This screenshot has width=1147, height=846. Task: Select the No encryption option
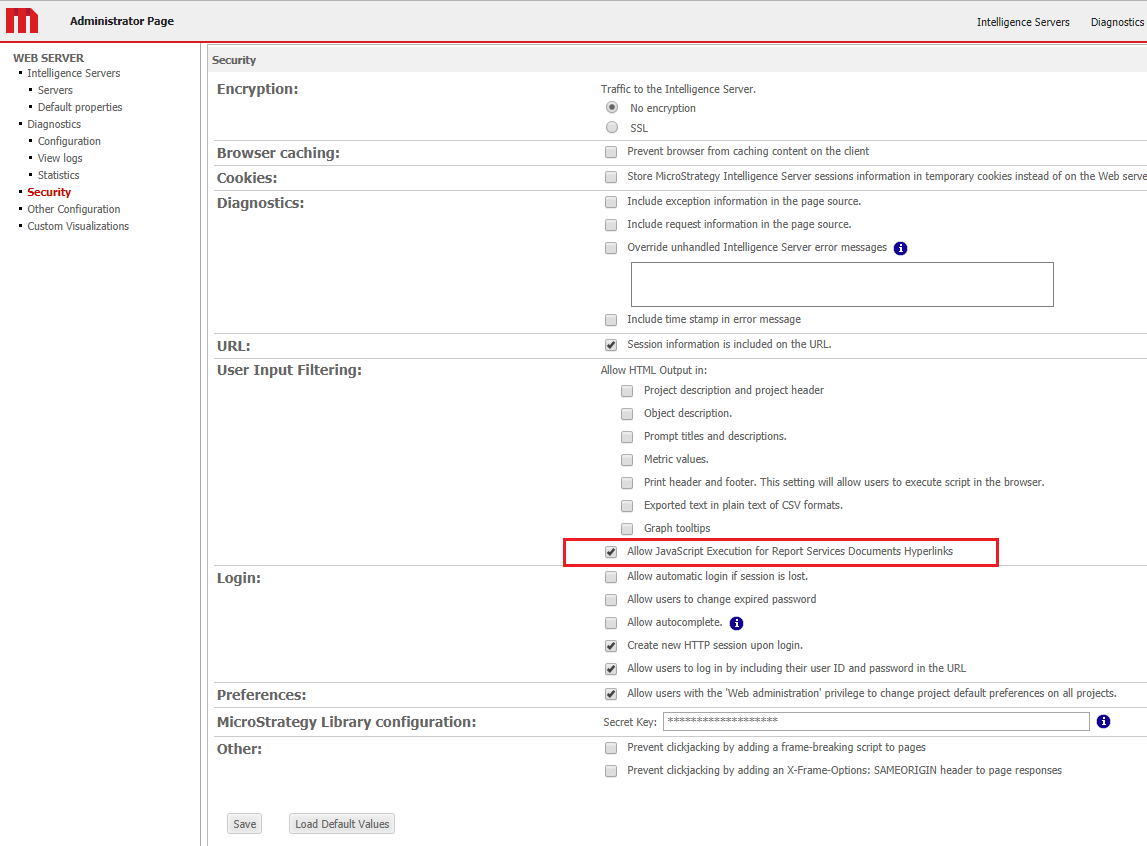(x=610, y=107)
